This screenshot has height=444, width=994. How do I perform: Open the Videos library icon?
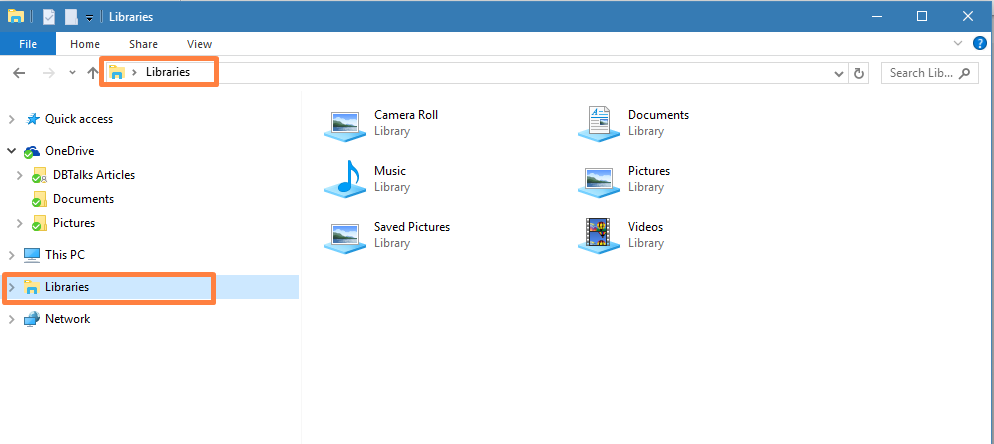tap(599, 235)
